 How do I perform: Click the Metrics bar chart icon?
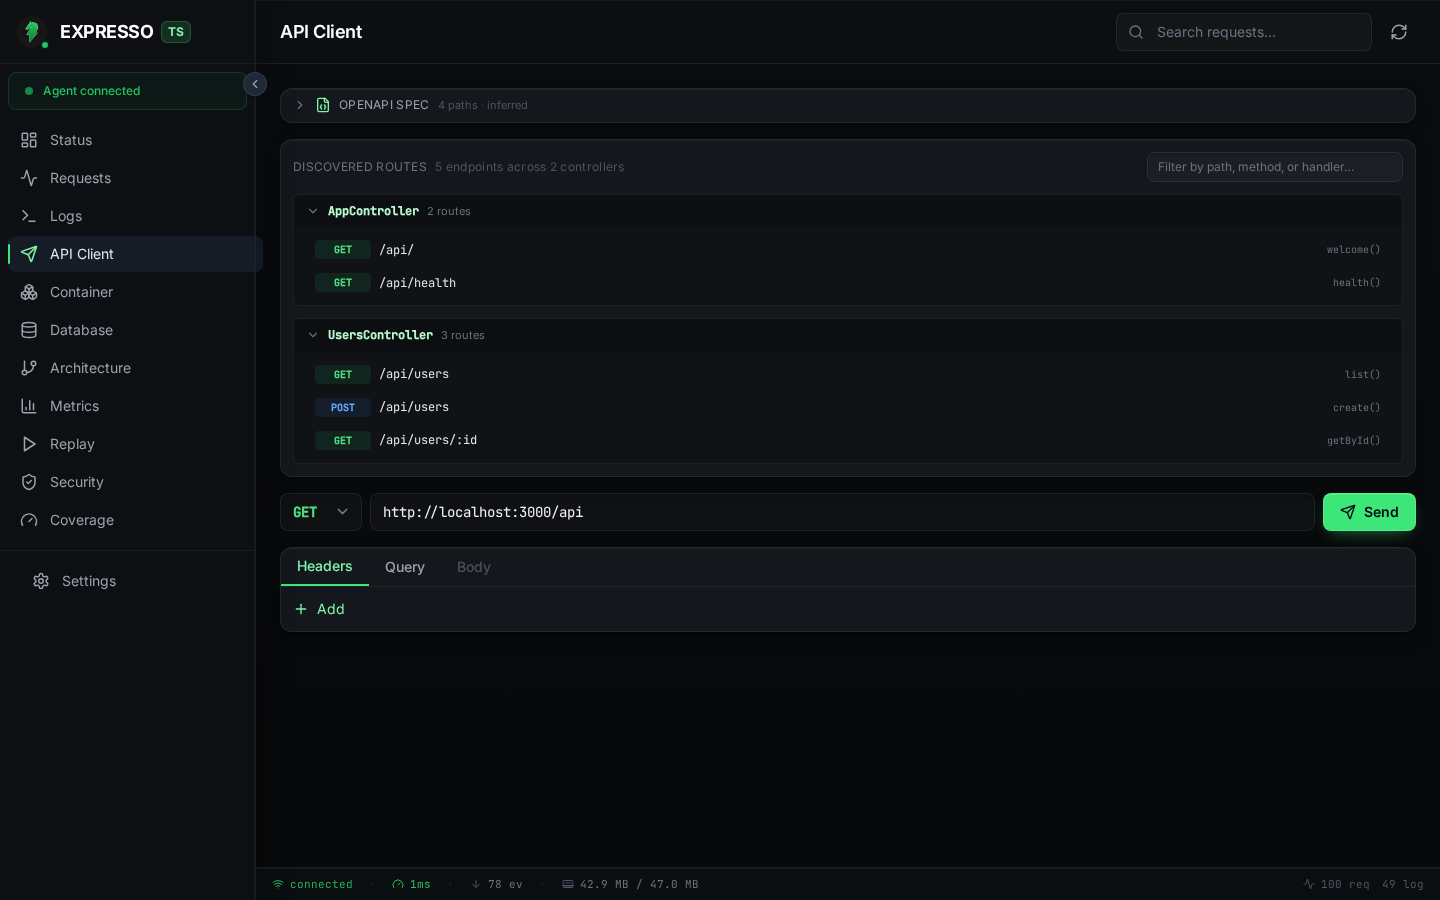click(29, 406)
